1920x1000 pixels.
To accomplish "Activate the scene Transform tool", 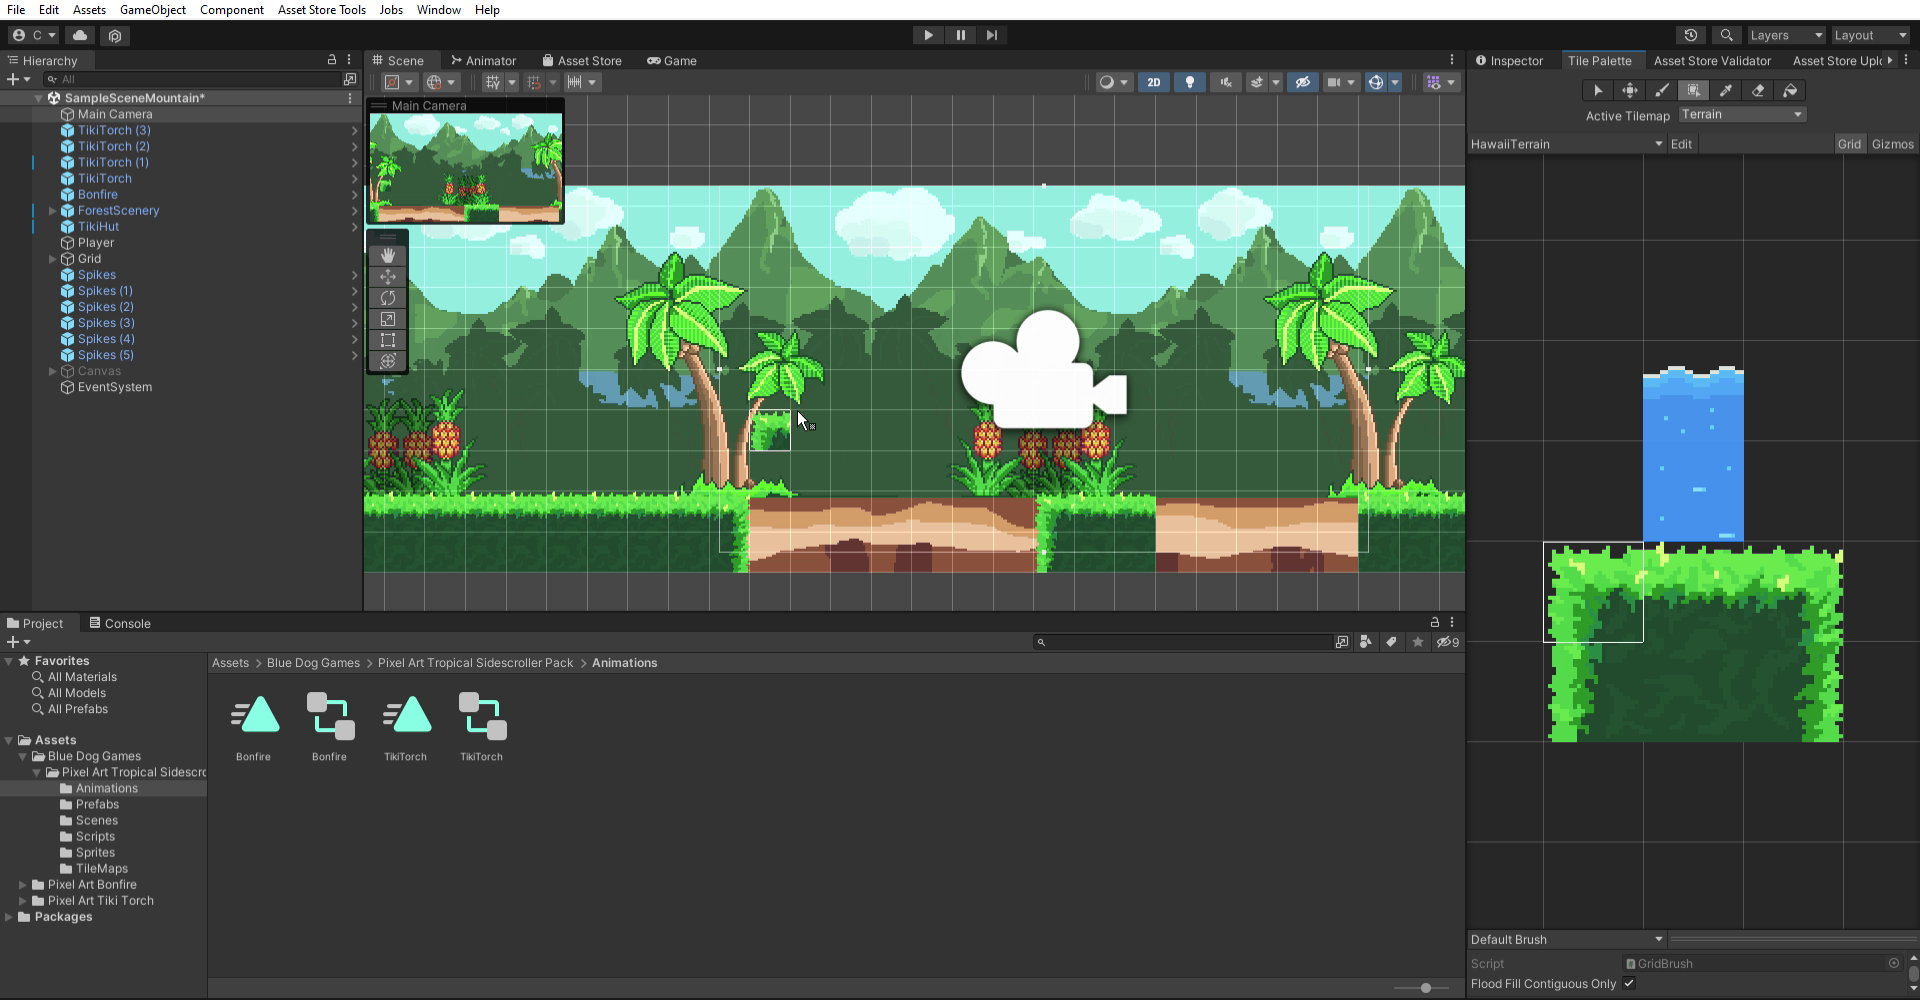I will tap(388, 361).
